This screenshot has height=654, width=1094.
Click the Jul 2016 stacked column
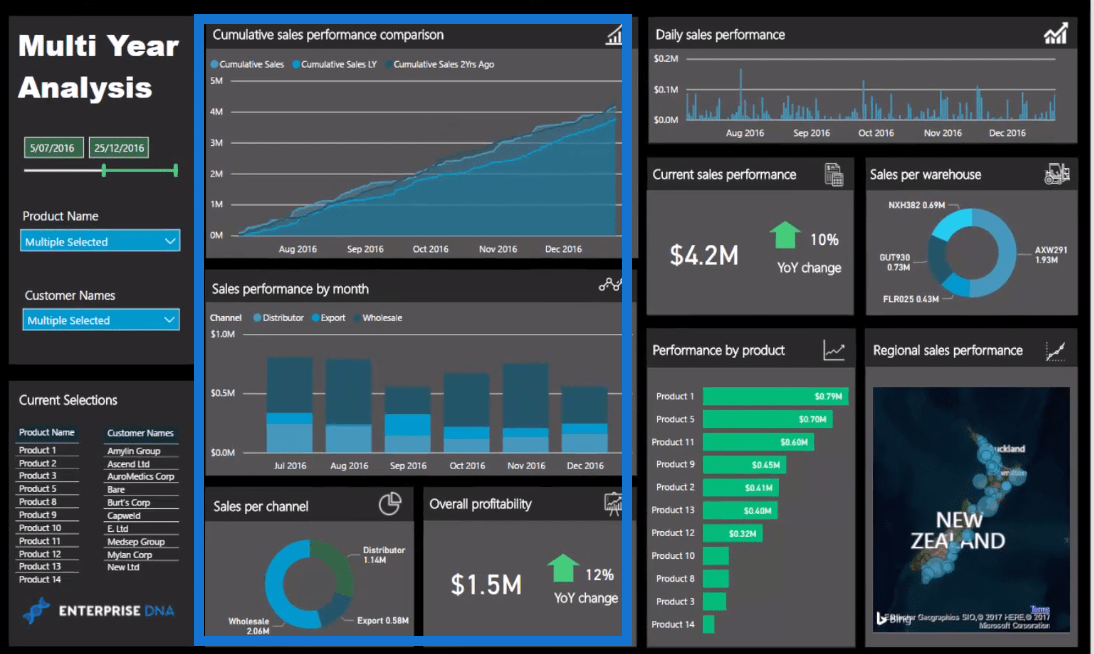290,404
